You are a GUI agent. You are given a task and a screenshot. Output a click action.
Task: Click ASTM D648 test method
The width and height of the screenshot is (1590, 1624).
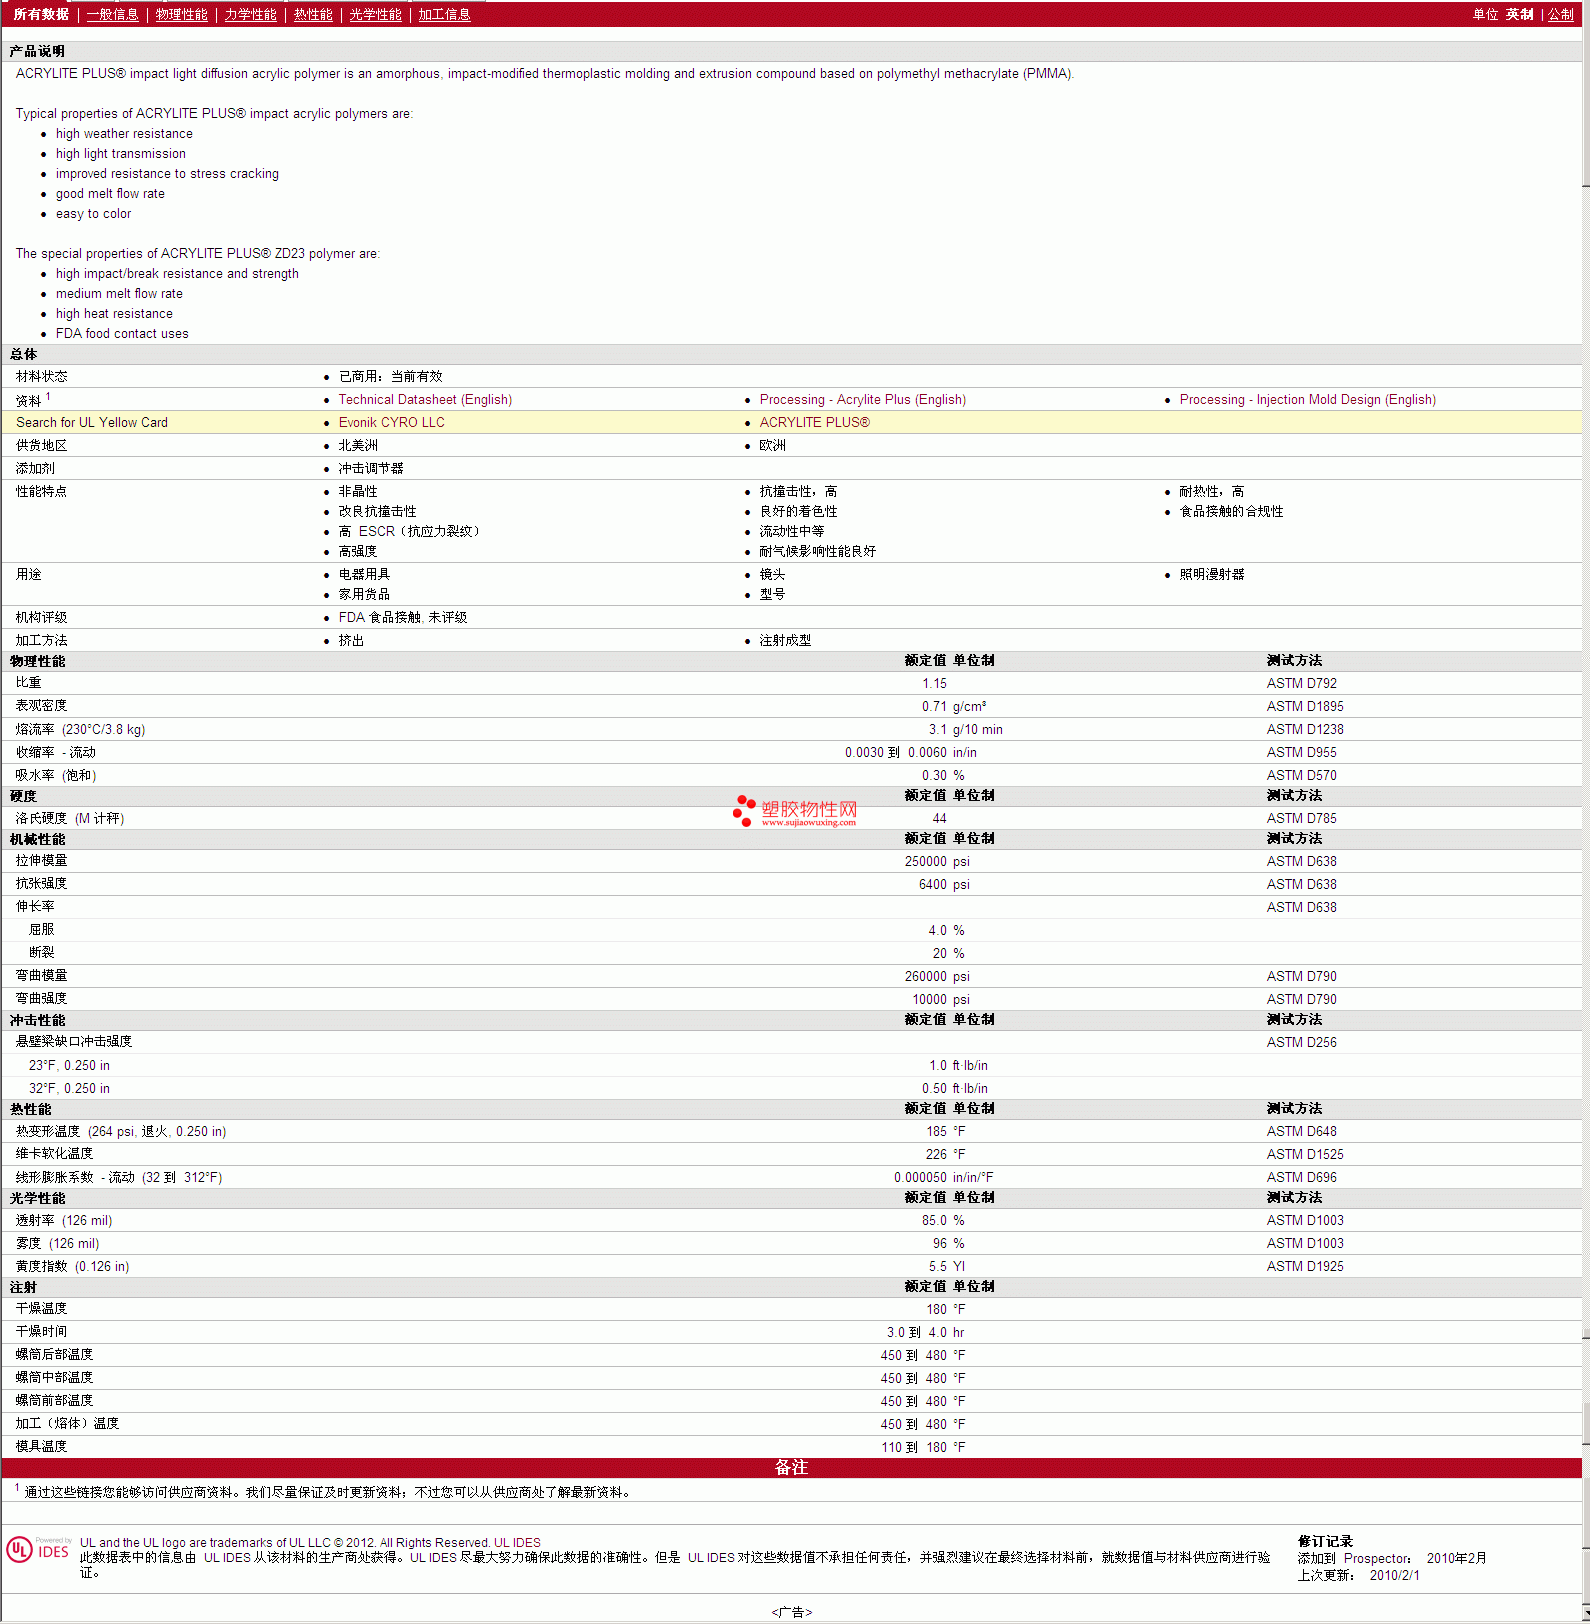point(1301,1131)
